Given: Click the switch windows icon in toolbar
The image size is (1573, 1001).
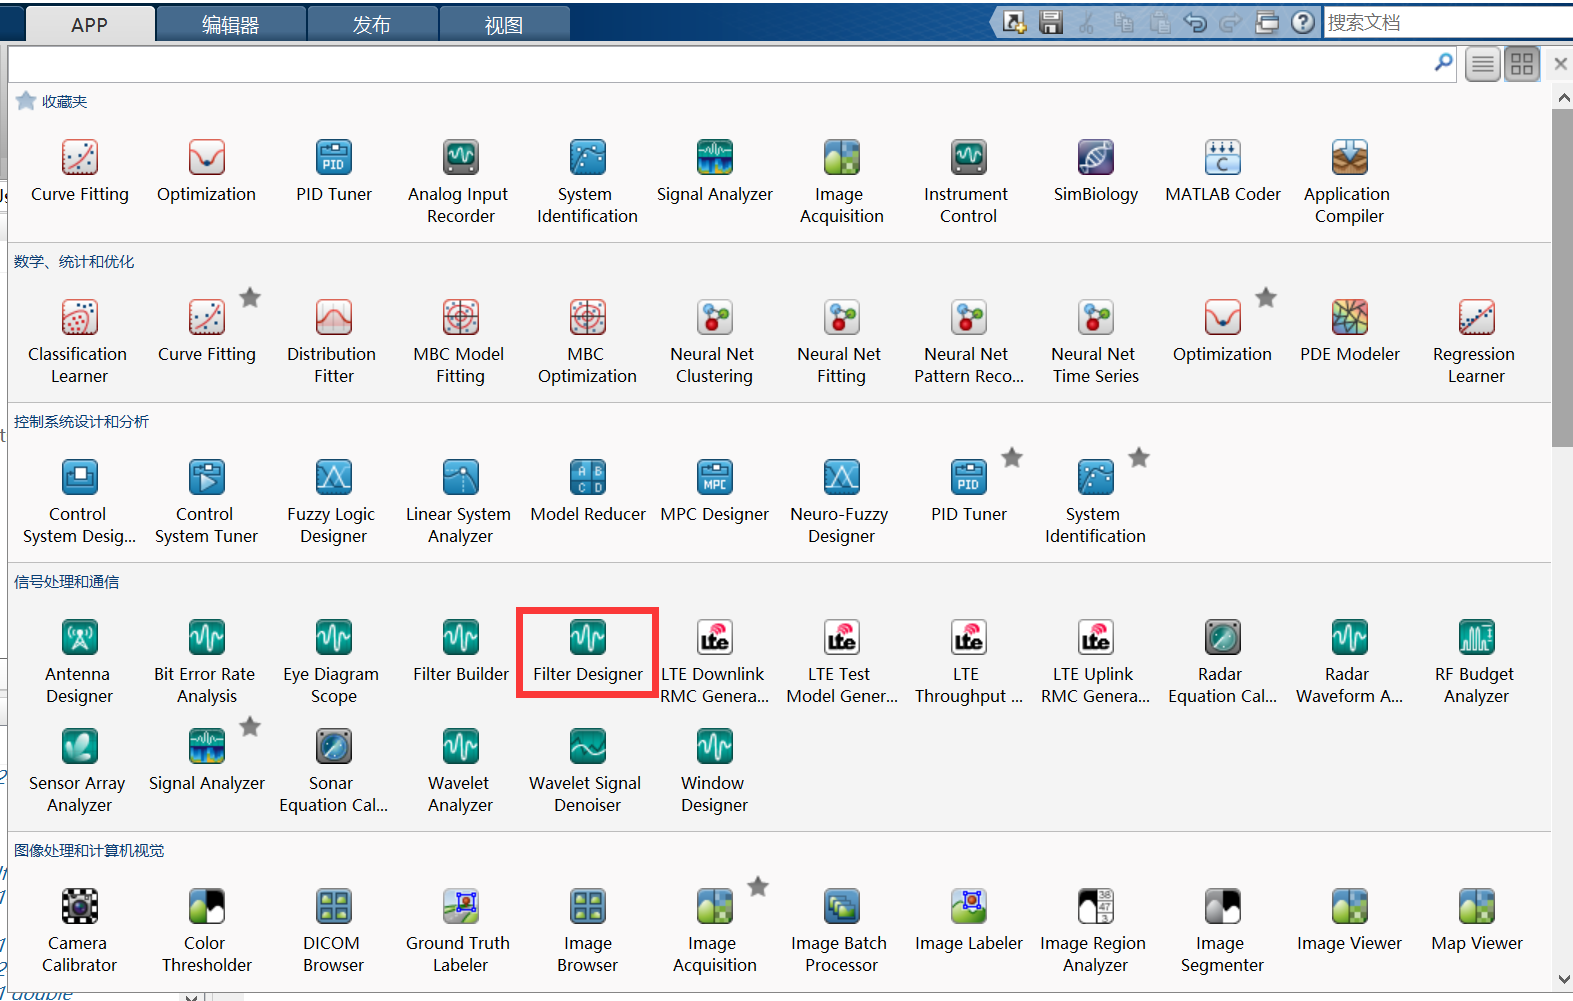Looking at the screenshot, I should tap(1267, 22).
